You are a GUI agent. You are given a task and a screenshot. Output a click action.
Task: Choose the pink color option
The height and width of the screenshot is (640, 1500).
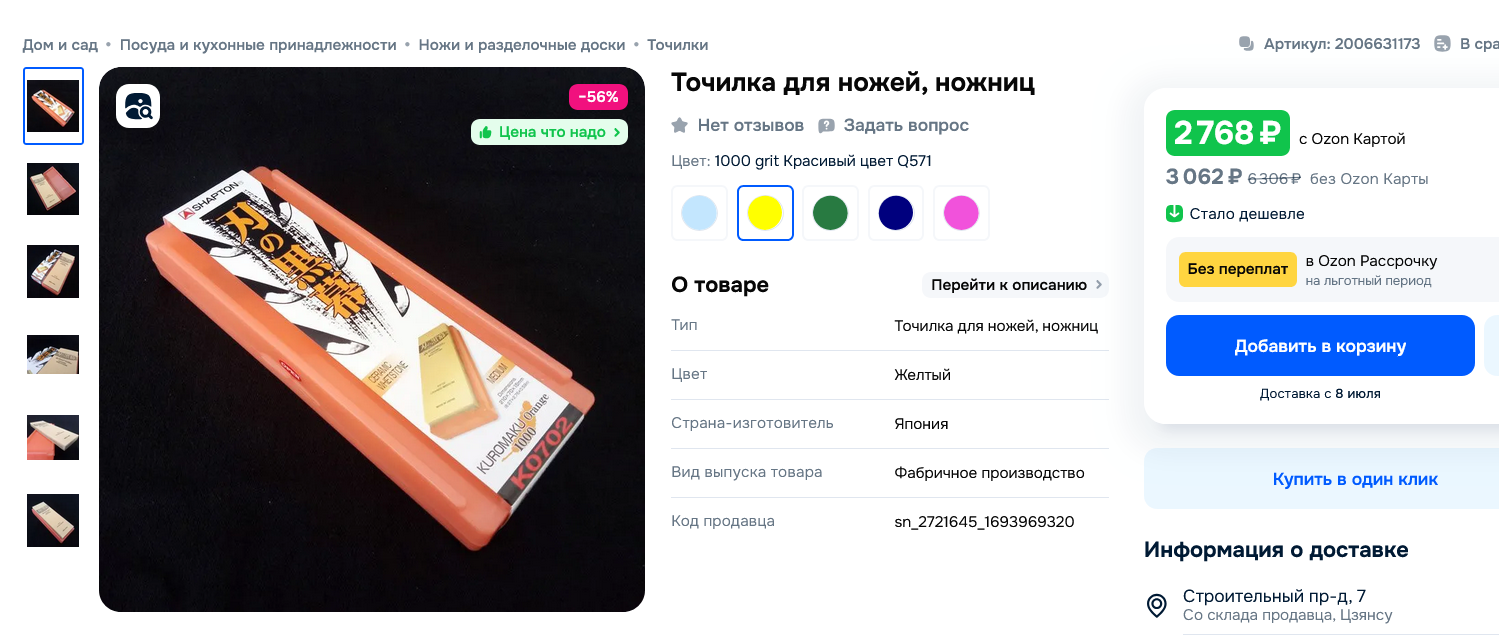pyautogui.click(x=961, y=213)
